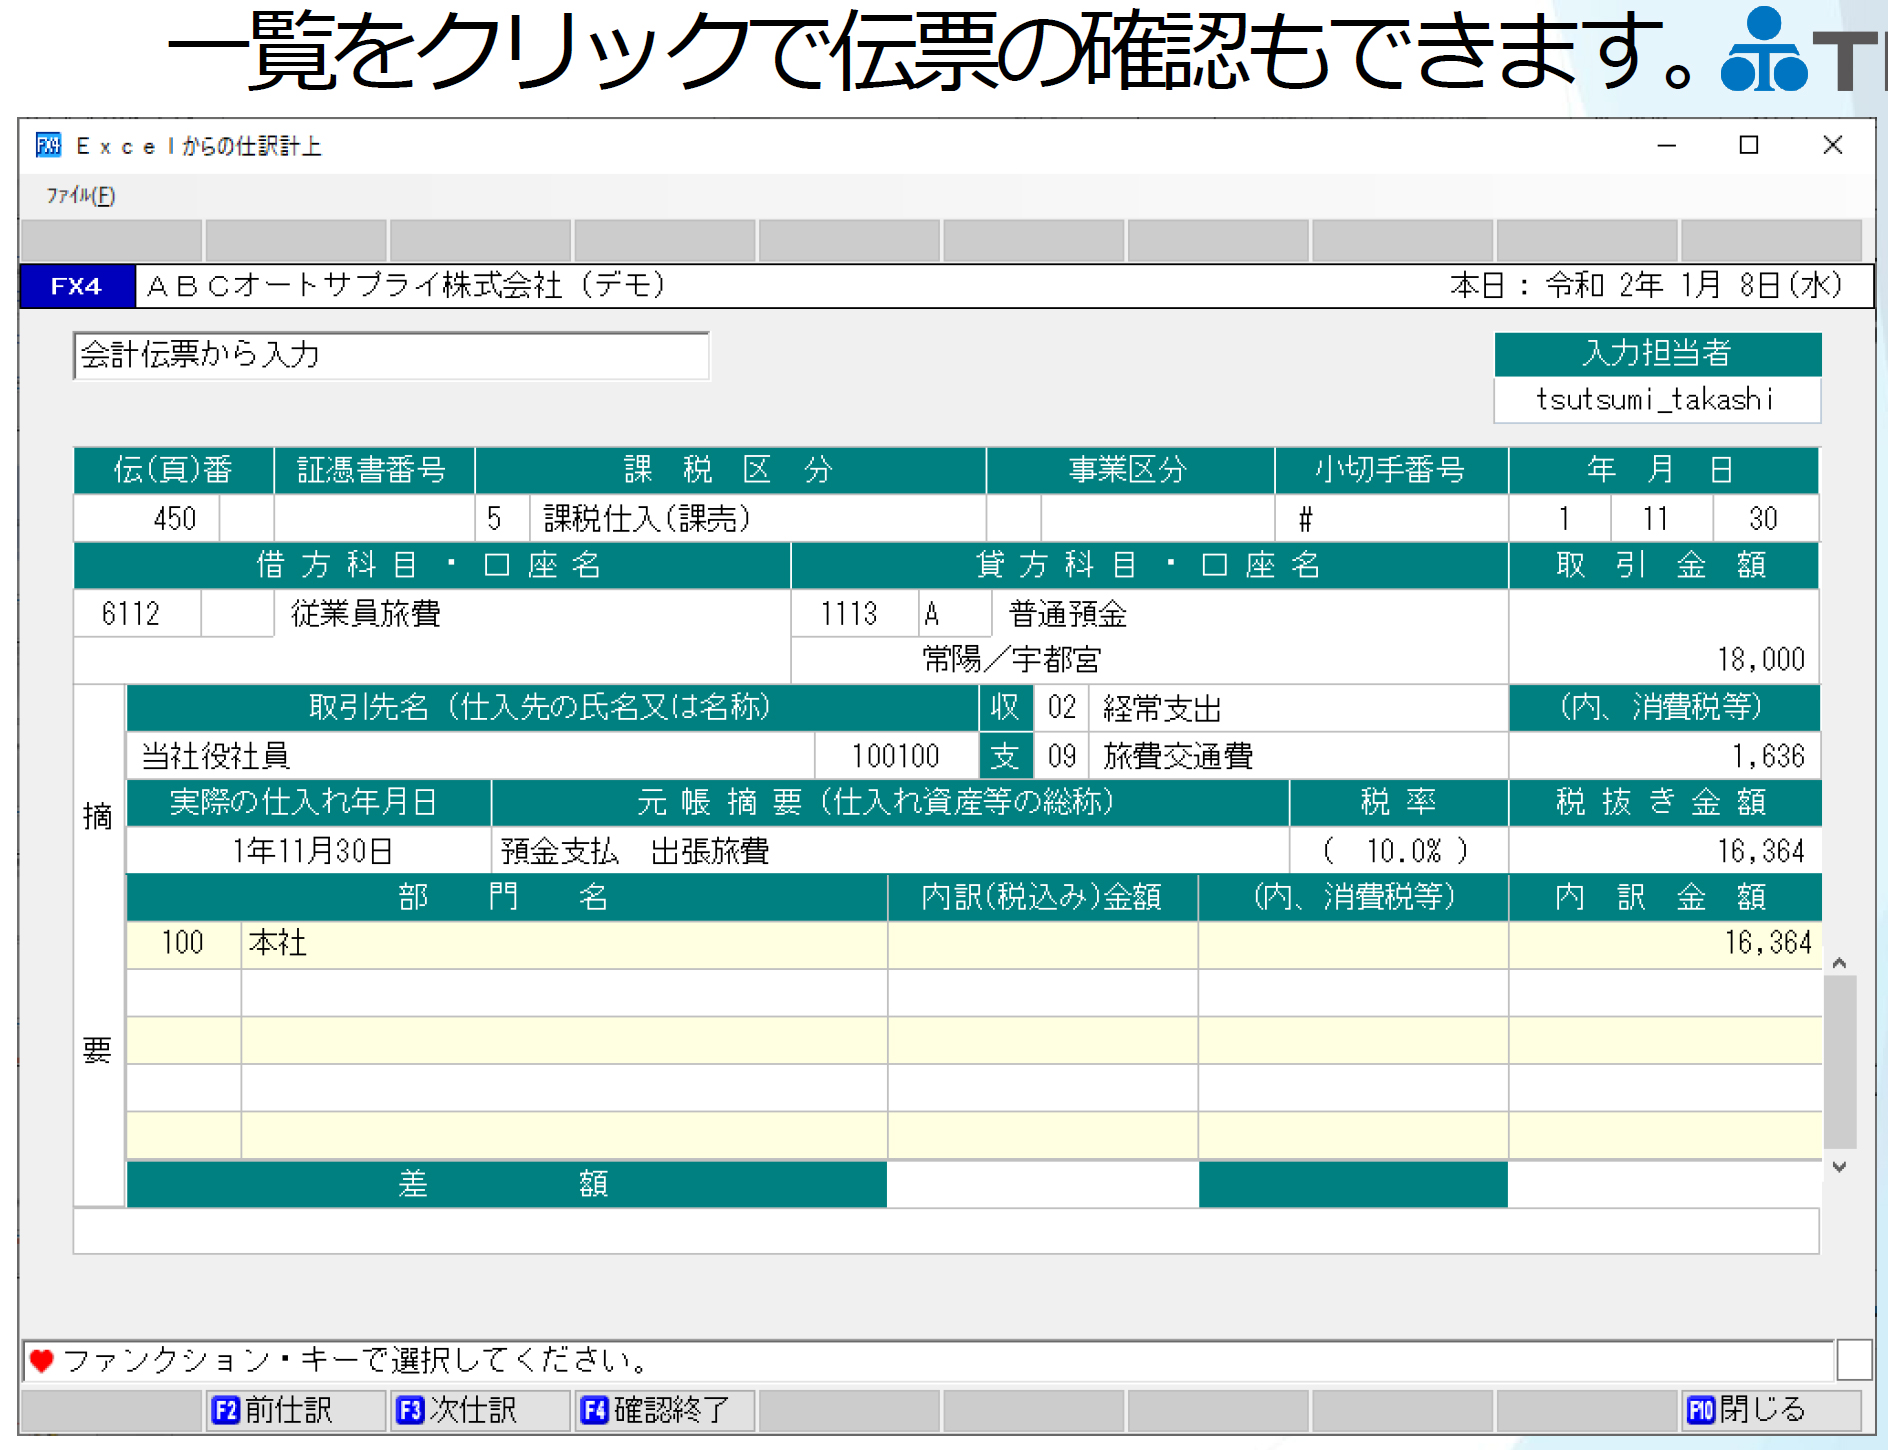The height and width of the screenshot is (1450, 1888).
Task: Click the 確認終了 confirmation button
Action: (x=663, y=1410)
